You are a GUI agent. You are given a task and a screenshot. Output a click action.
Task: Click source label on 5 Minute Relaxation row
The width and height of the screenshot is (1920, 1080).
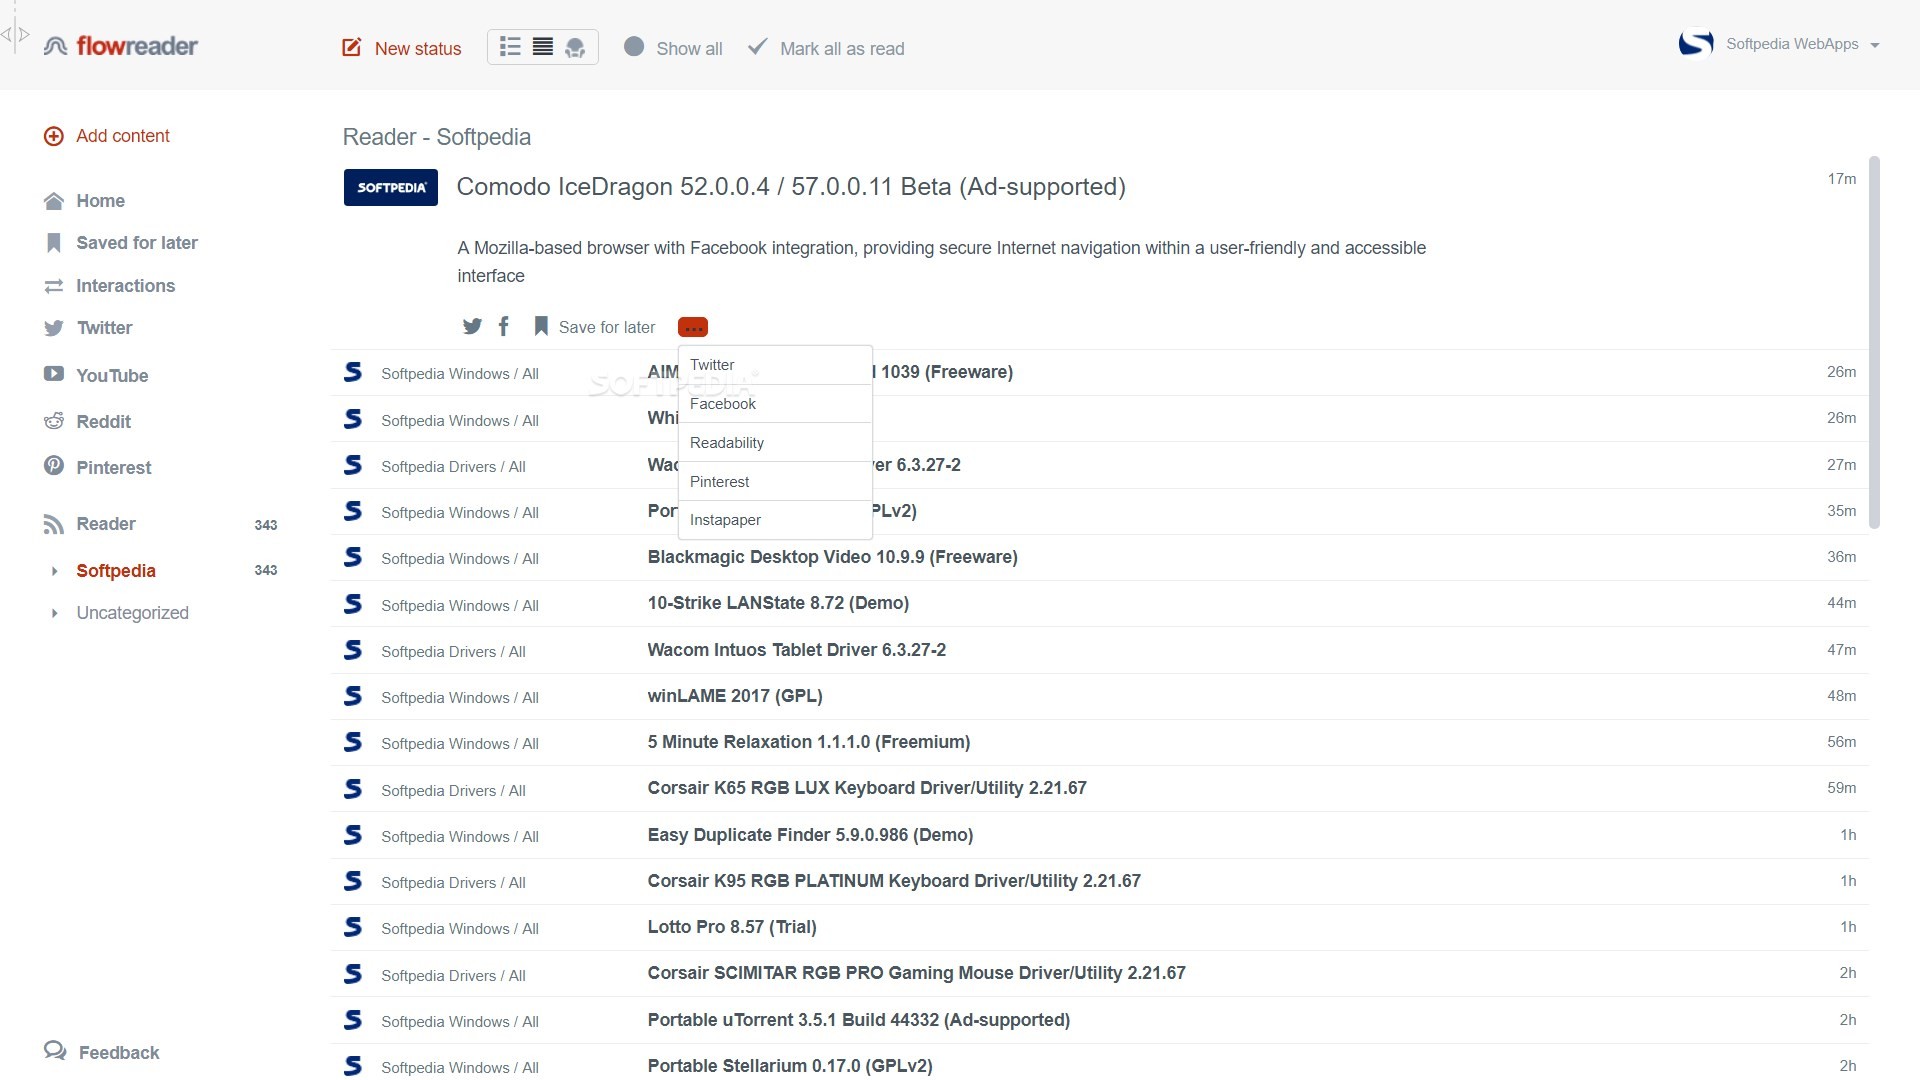coord(460,744)
